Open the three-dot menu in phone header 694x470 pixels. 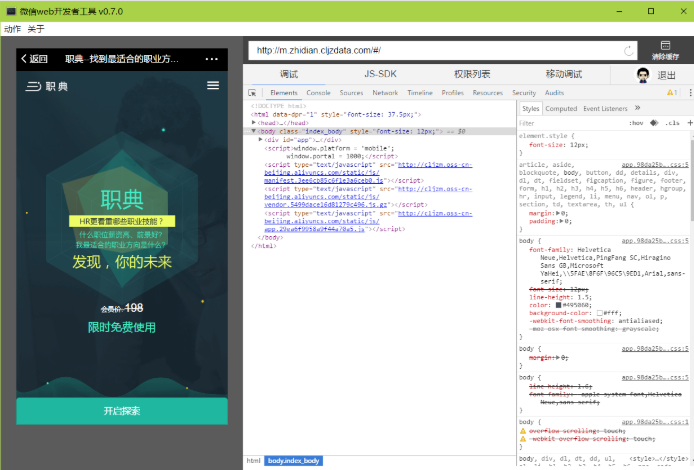coord(212,59)
